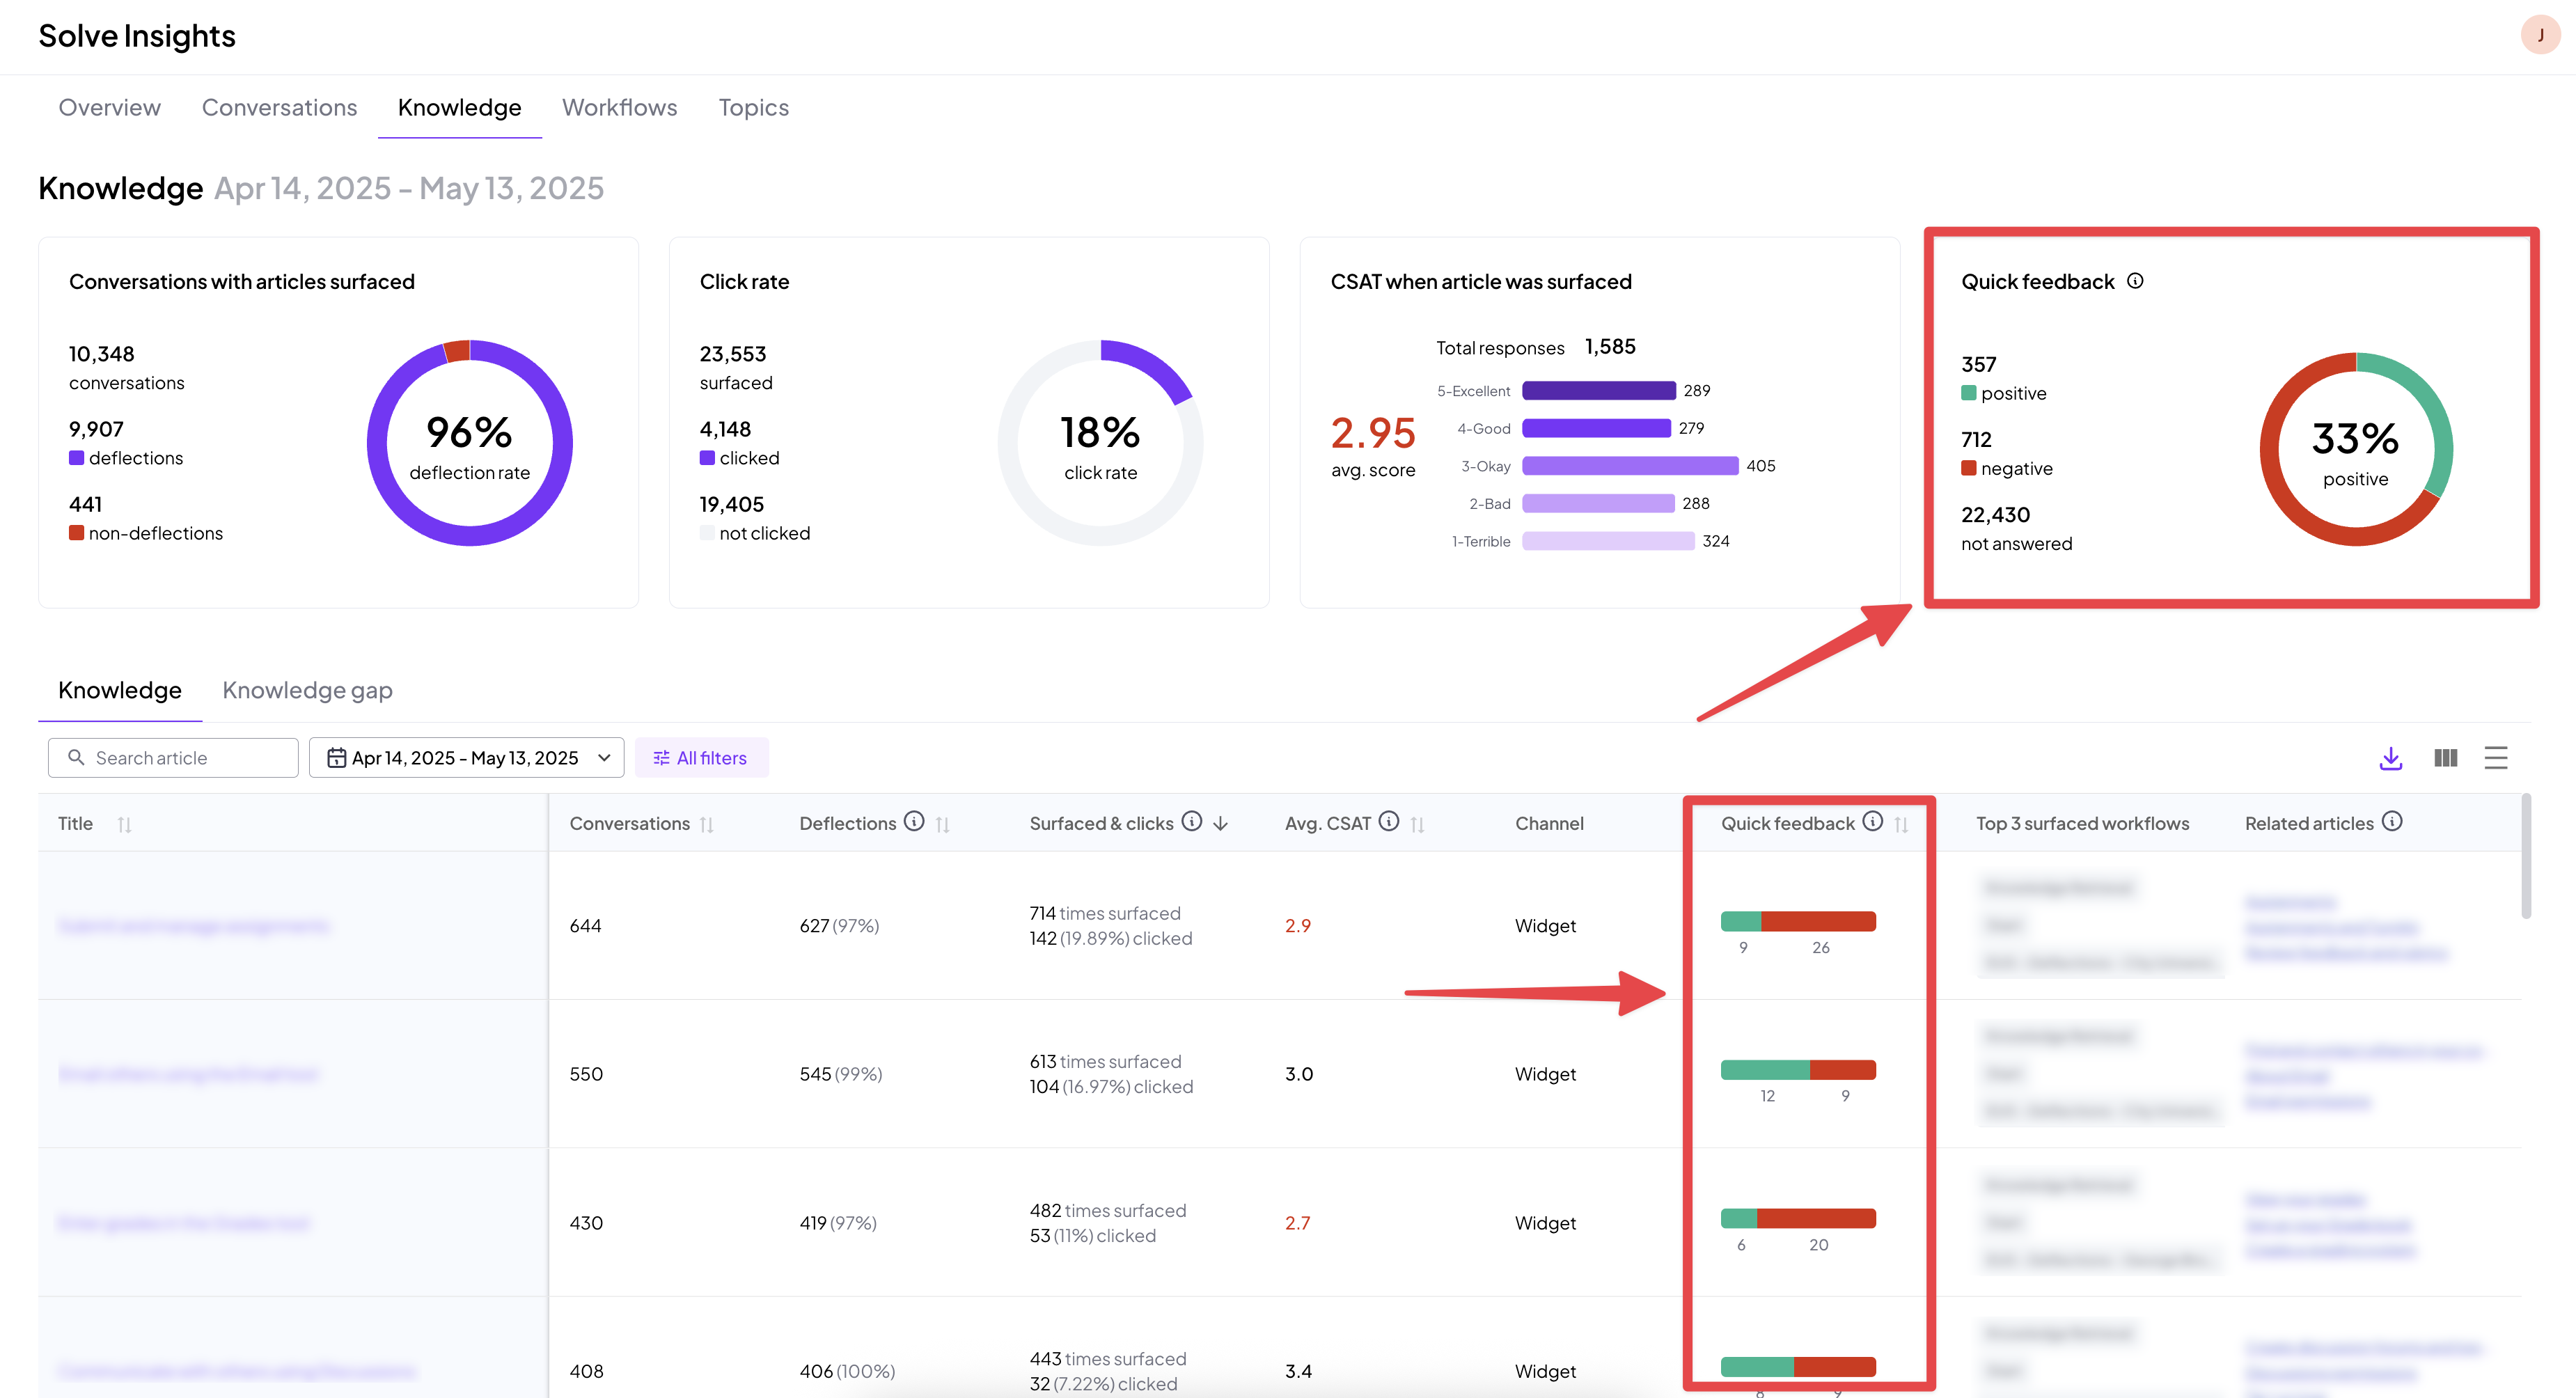Click the feedback bar showing 12 and 9
This screenshot has width=2576, height=1398.
[1798, 1070]
